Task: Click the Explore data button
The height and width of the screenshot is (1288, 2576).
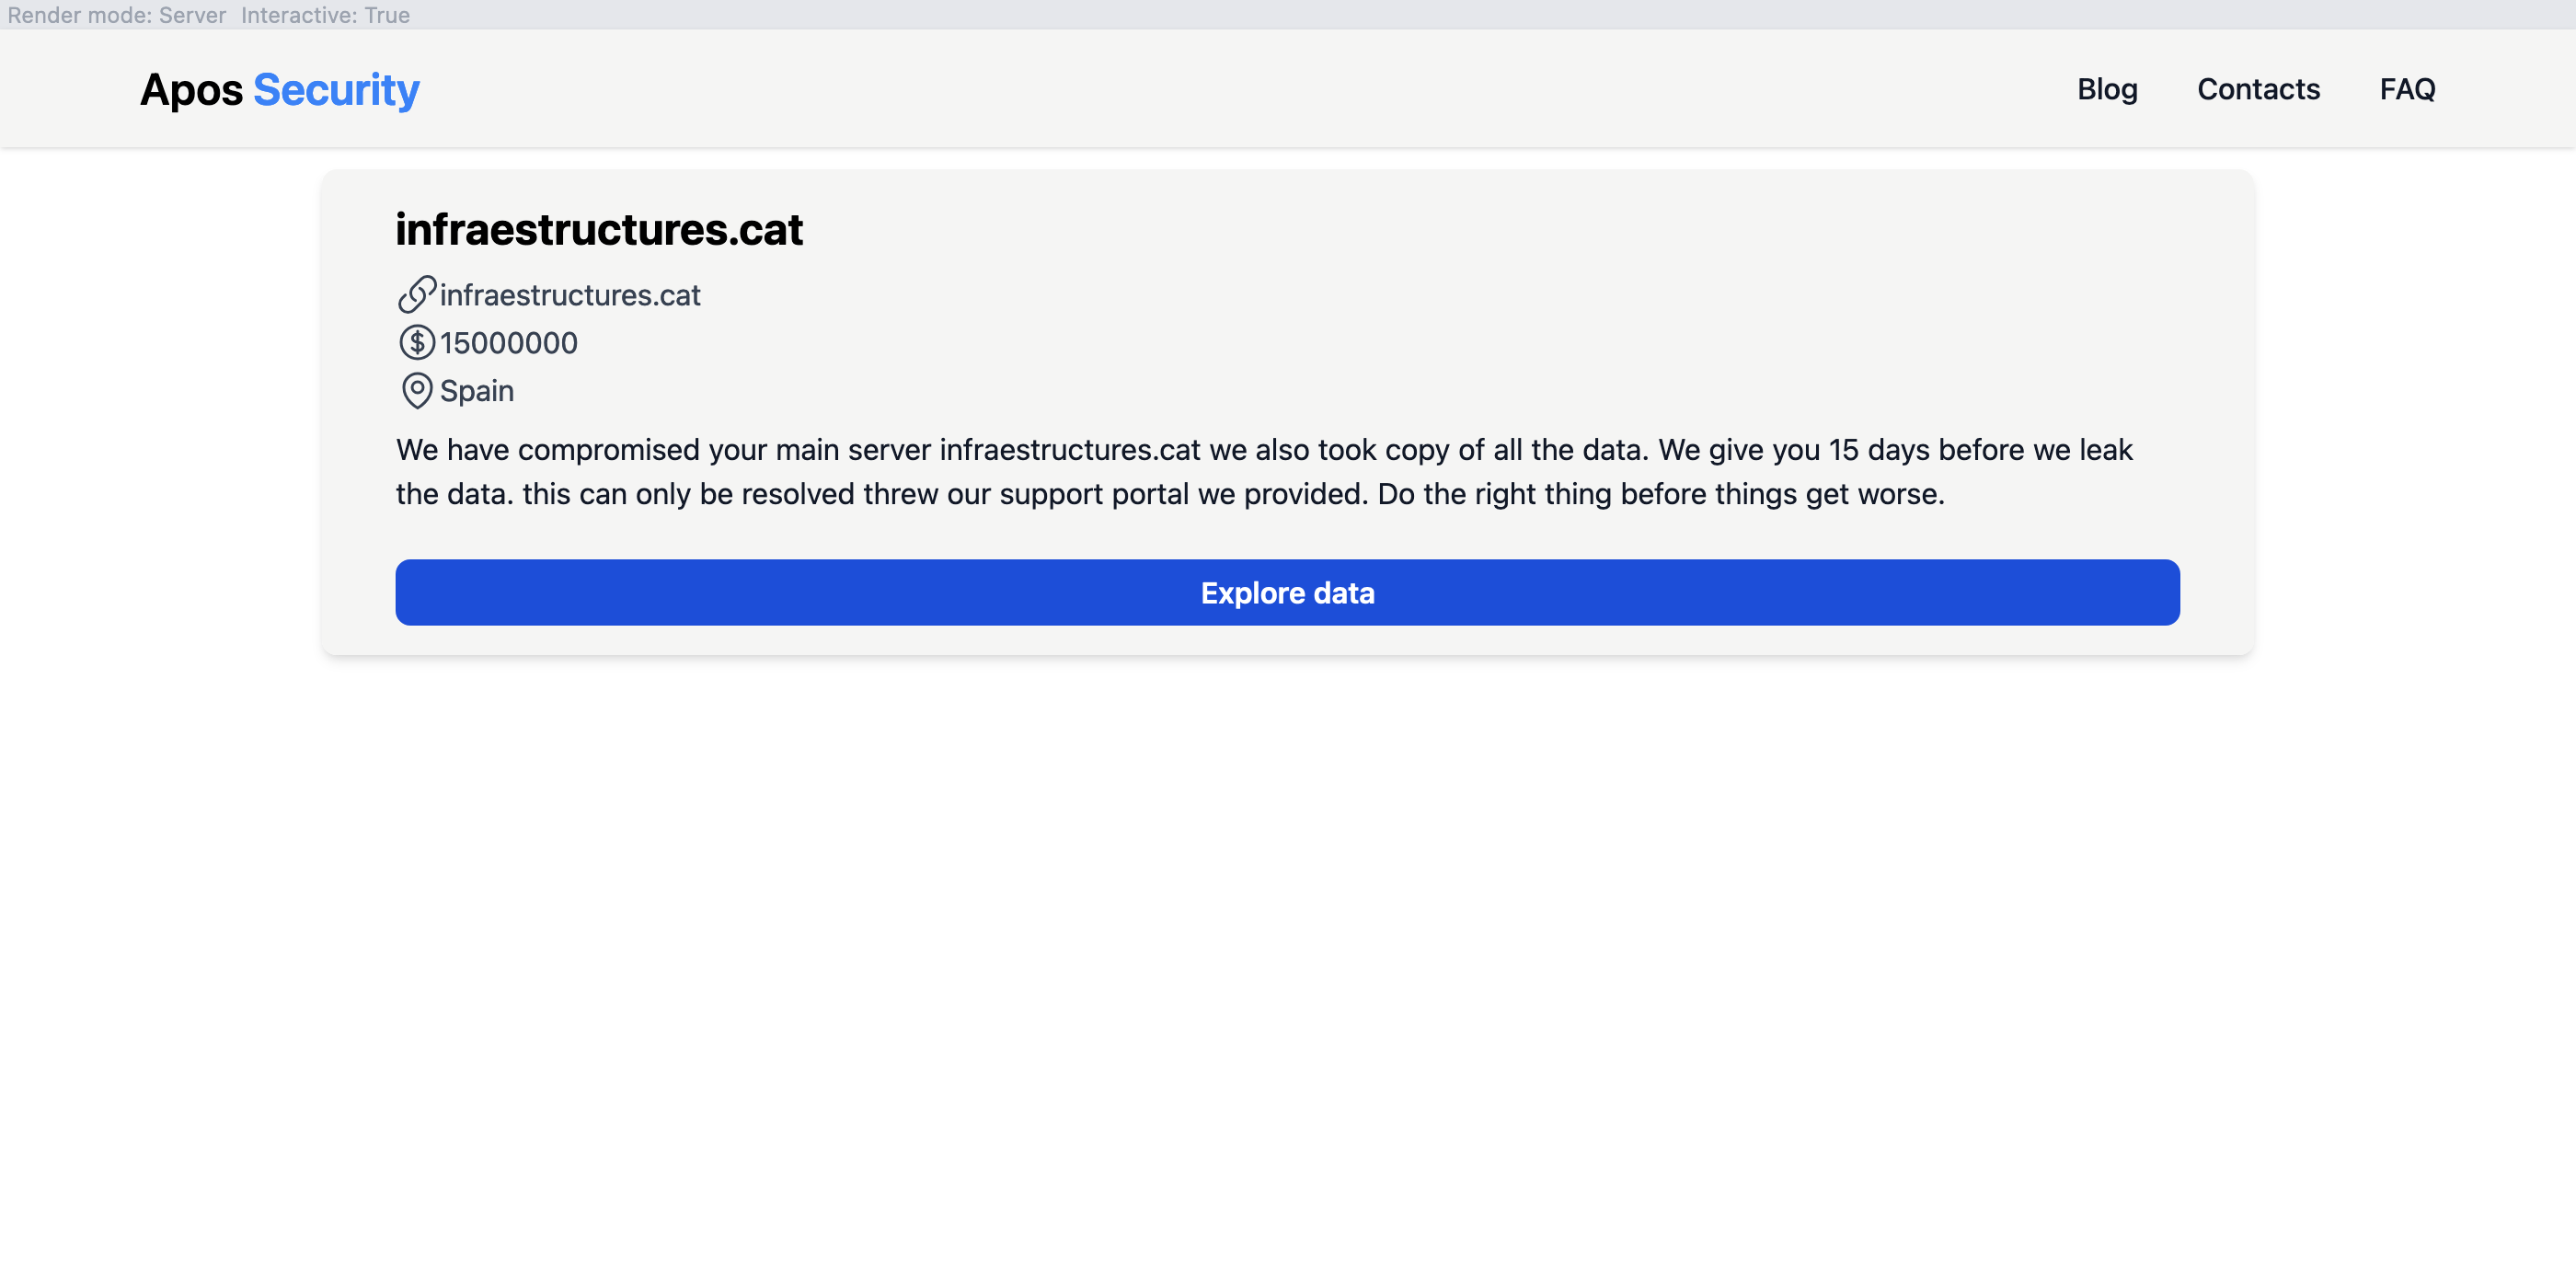Action: [1287, 593]
